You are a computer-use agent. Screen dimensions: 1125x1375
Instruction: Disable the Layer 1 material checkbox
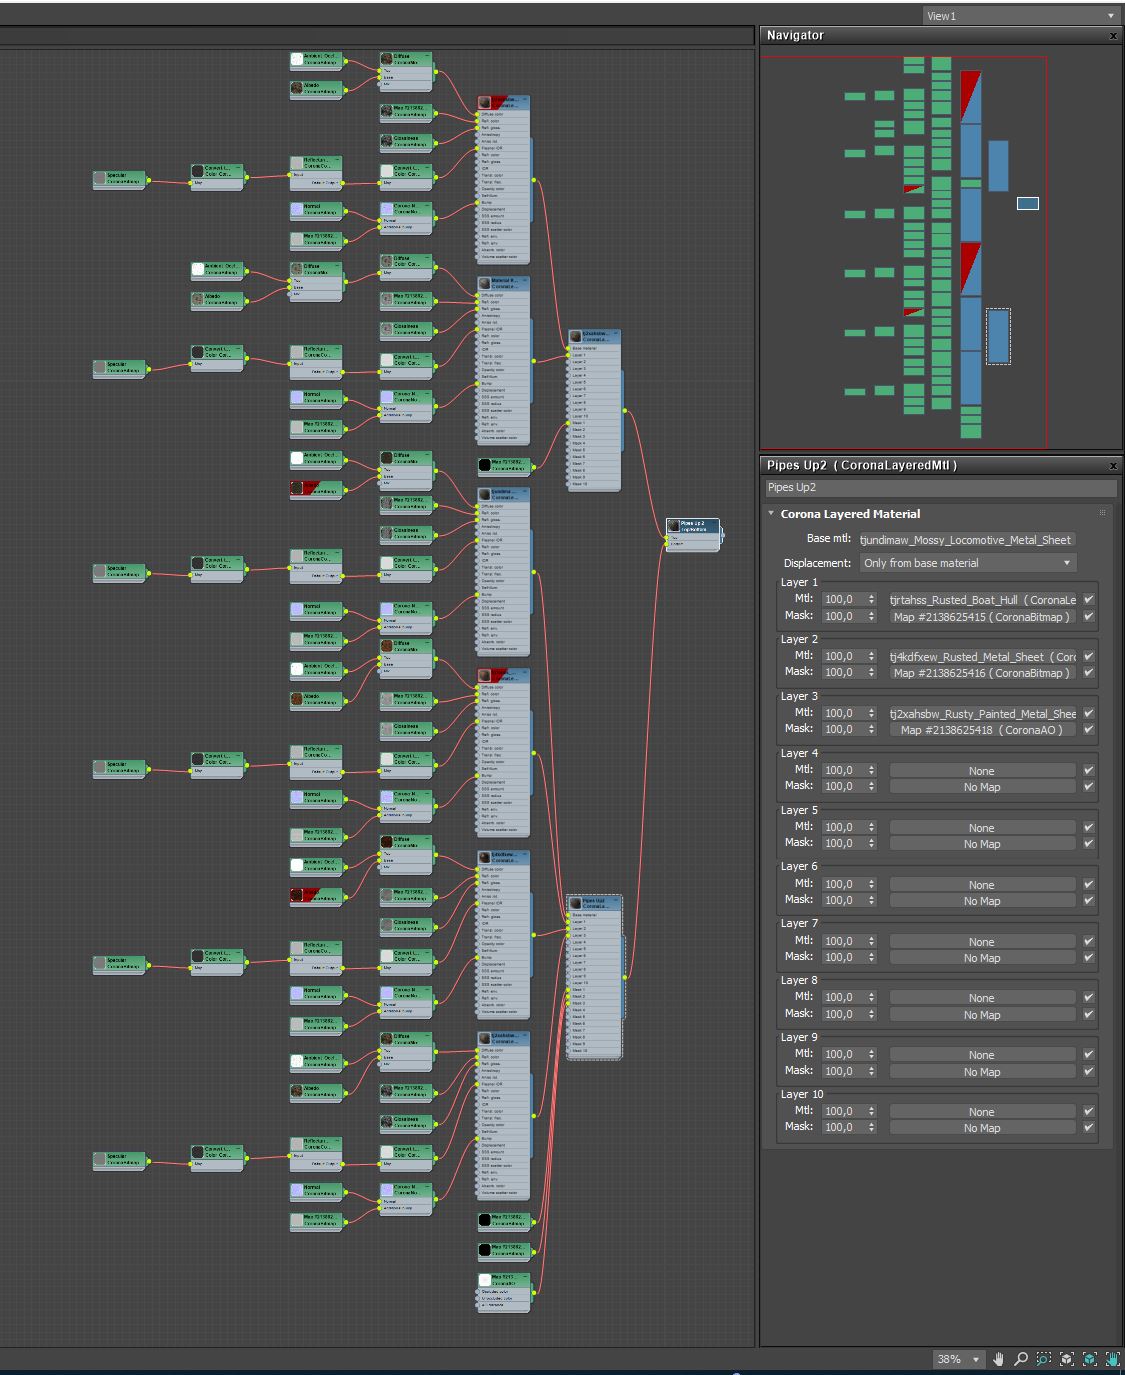1089,600
